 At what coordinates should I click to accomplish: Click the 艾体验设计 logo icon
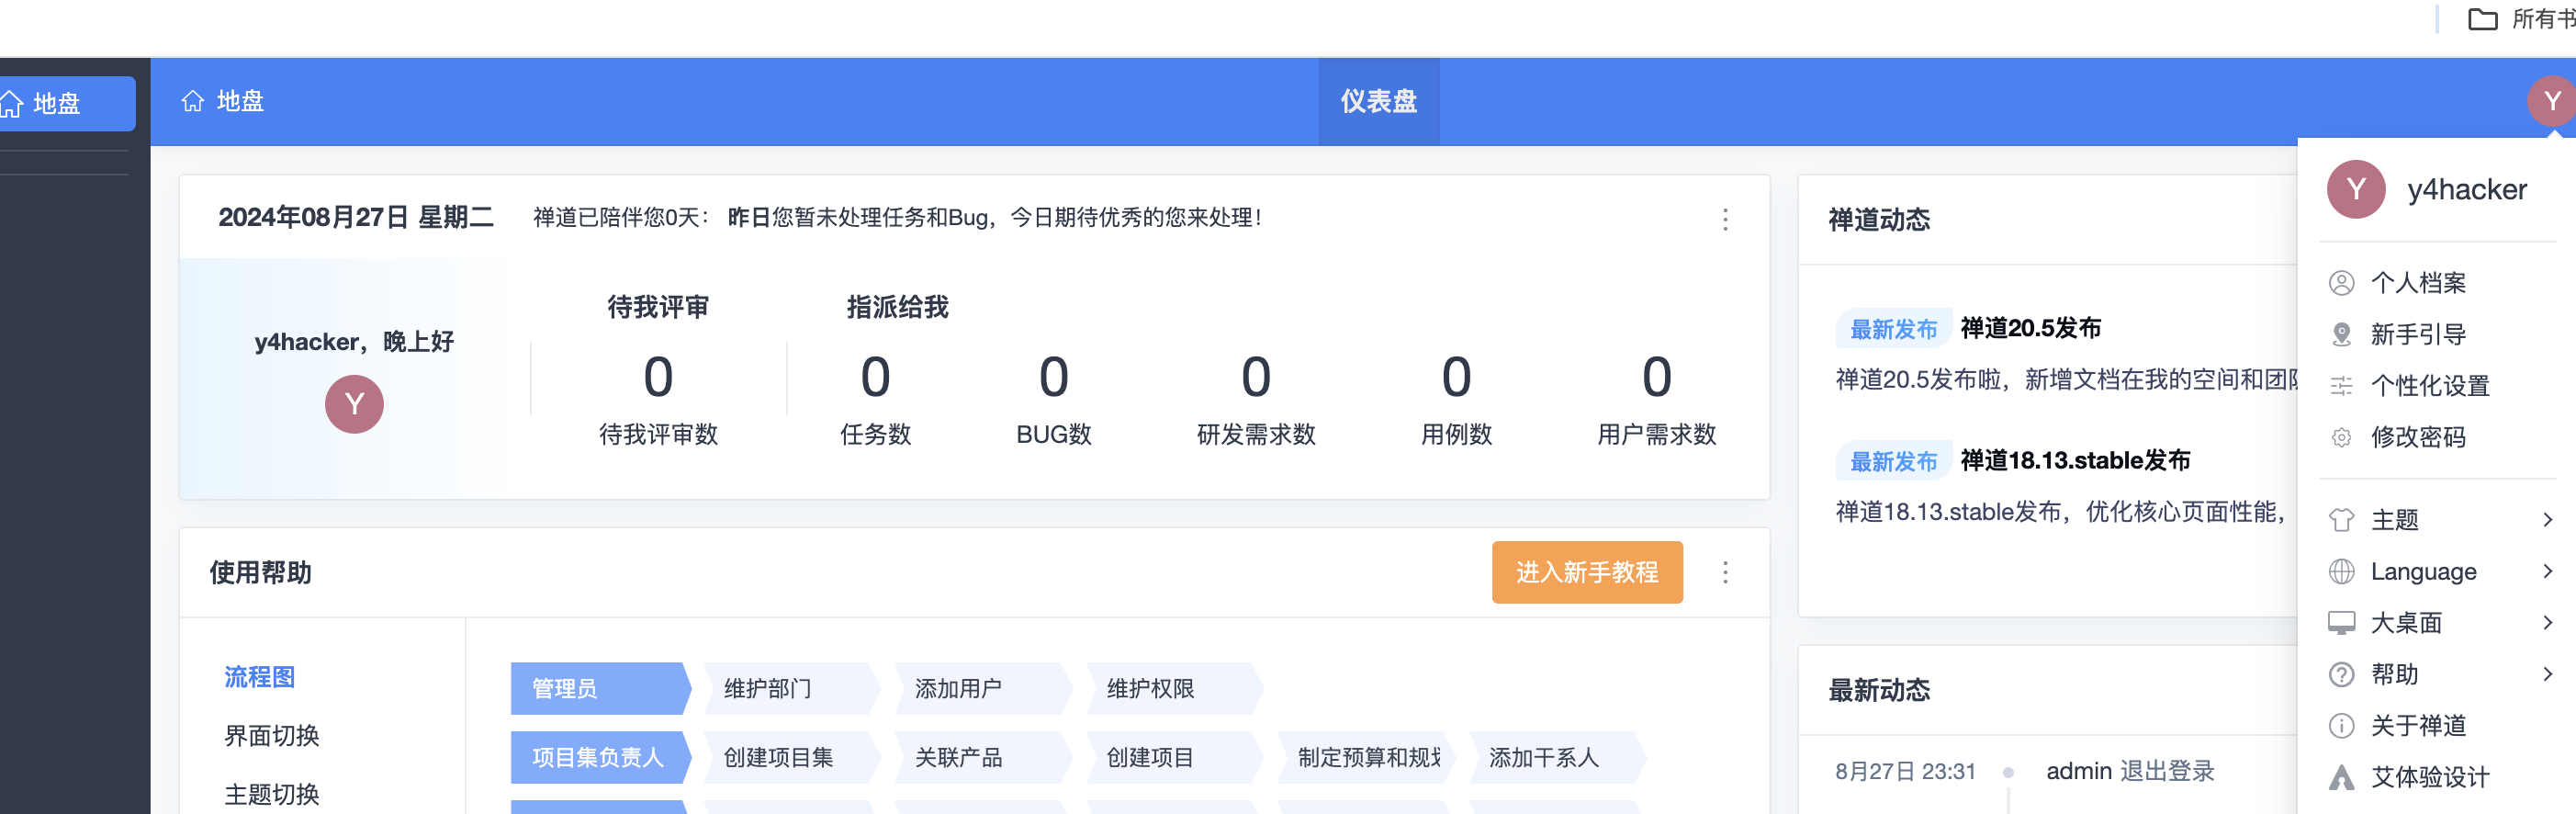(x=2341, y=777)
